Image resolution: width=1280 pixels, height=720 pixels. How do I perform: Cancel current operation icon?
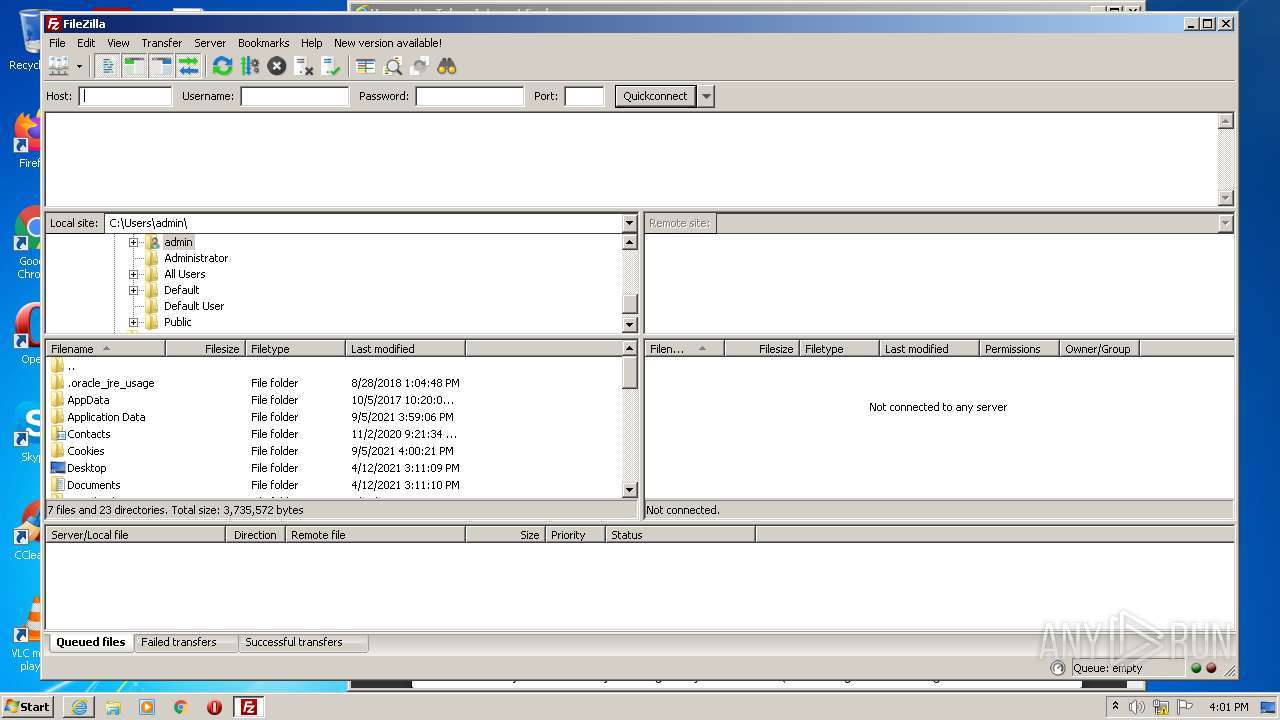click(x=277, y=66)
